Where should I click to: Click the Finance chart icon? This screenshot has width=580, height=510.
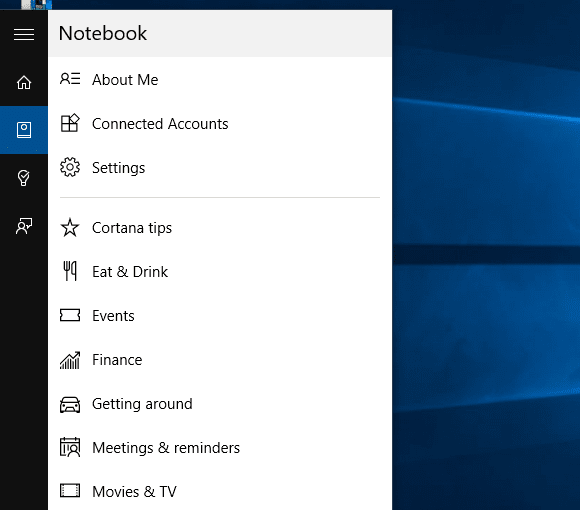[x=70, y=360]
